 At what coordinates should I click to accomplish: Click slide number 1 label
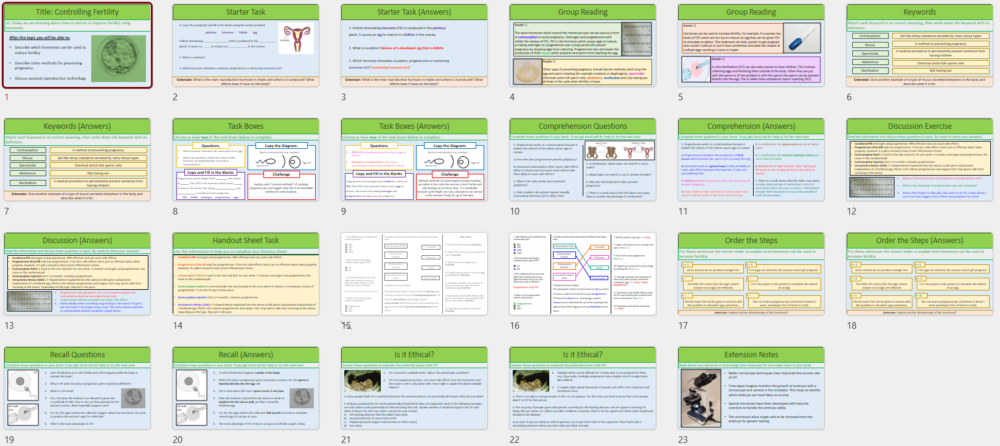click(x=7, y=97)
